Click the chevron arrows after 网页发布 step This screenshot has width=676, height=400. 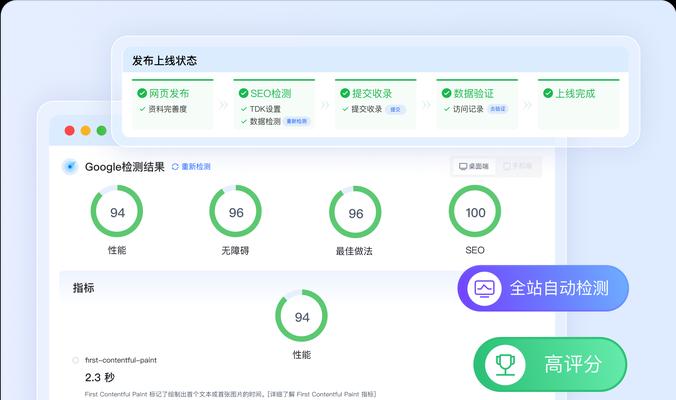223,105
